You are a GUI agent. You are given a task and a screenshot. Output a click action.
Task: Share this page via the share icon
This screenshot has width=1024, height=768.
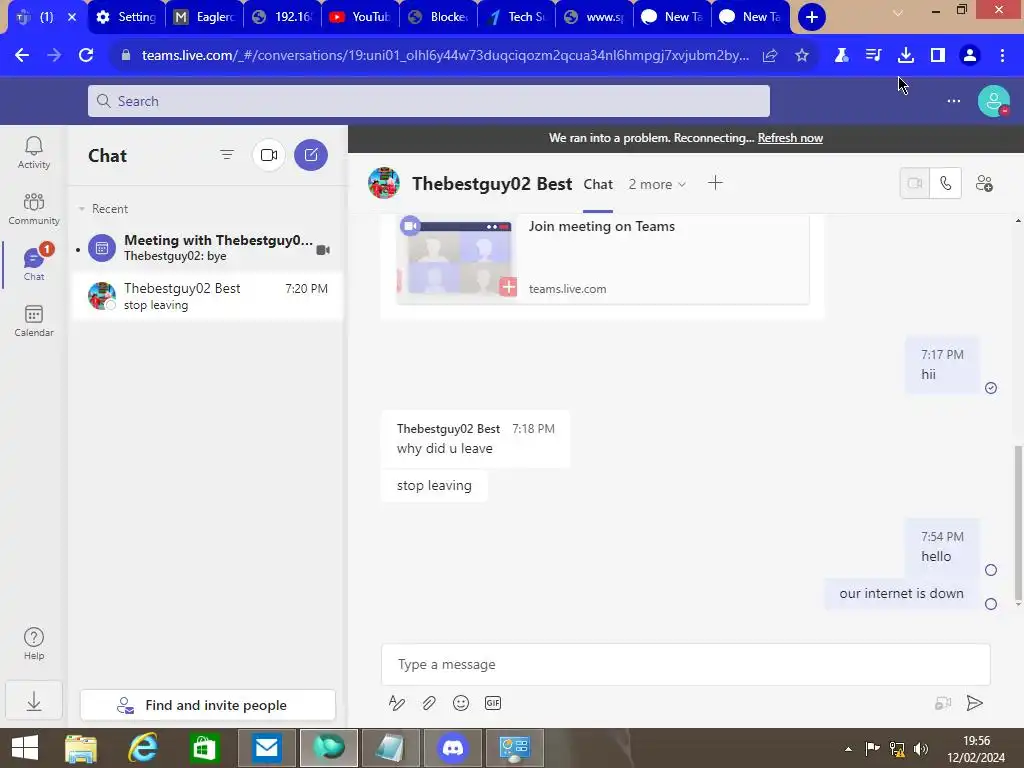pyautogui.click(x=770, y=56)
